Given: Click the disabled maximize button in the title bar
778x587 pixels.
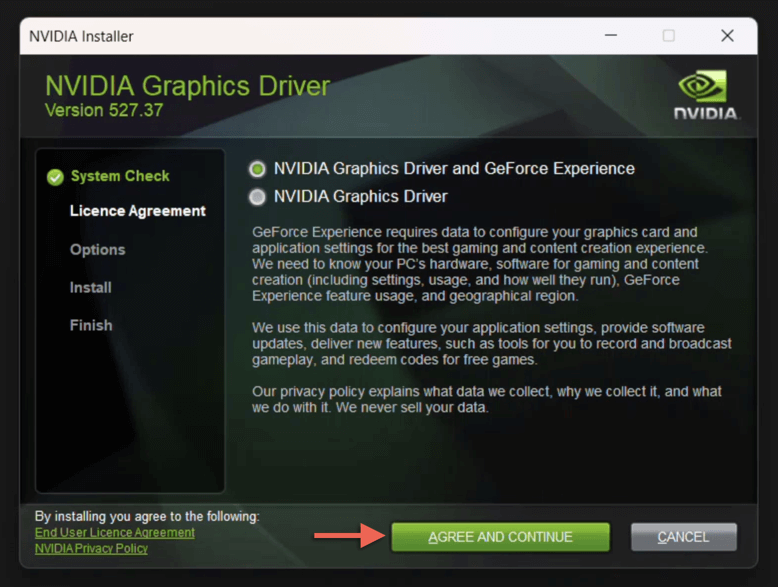Looking at the screenshot, I should pos(668,36).
